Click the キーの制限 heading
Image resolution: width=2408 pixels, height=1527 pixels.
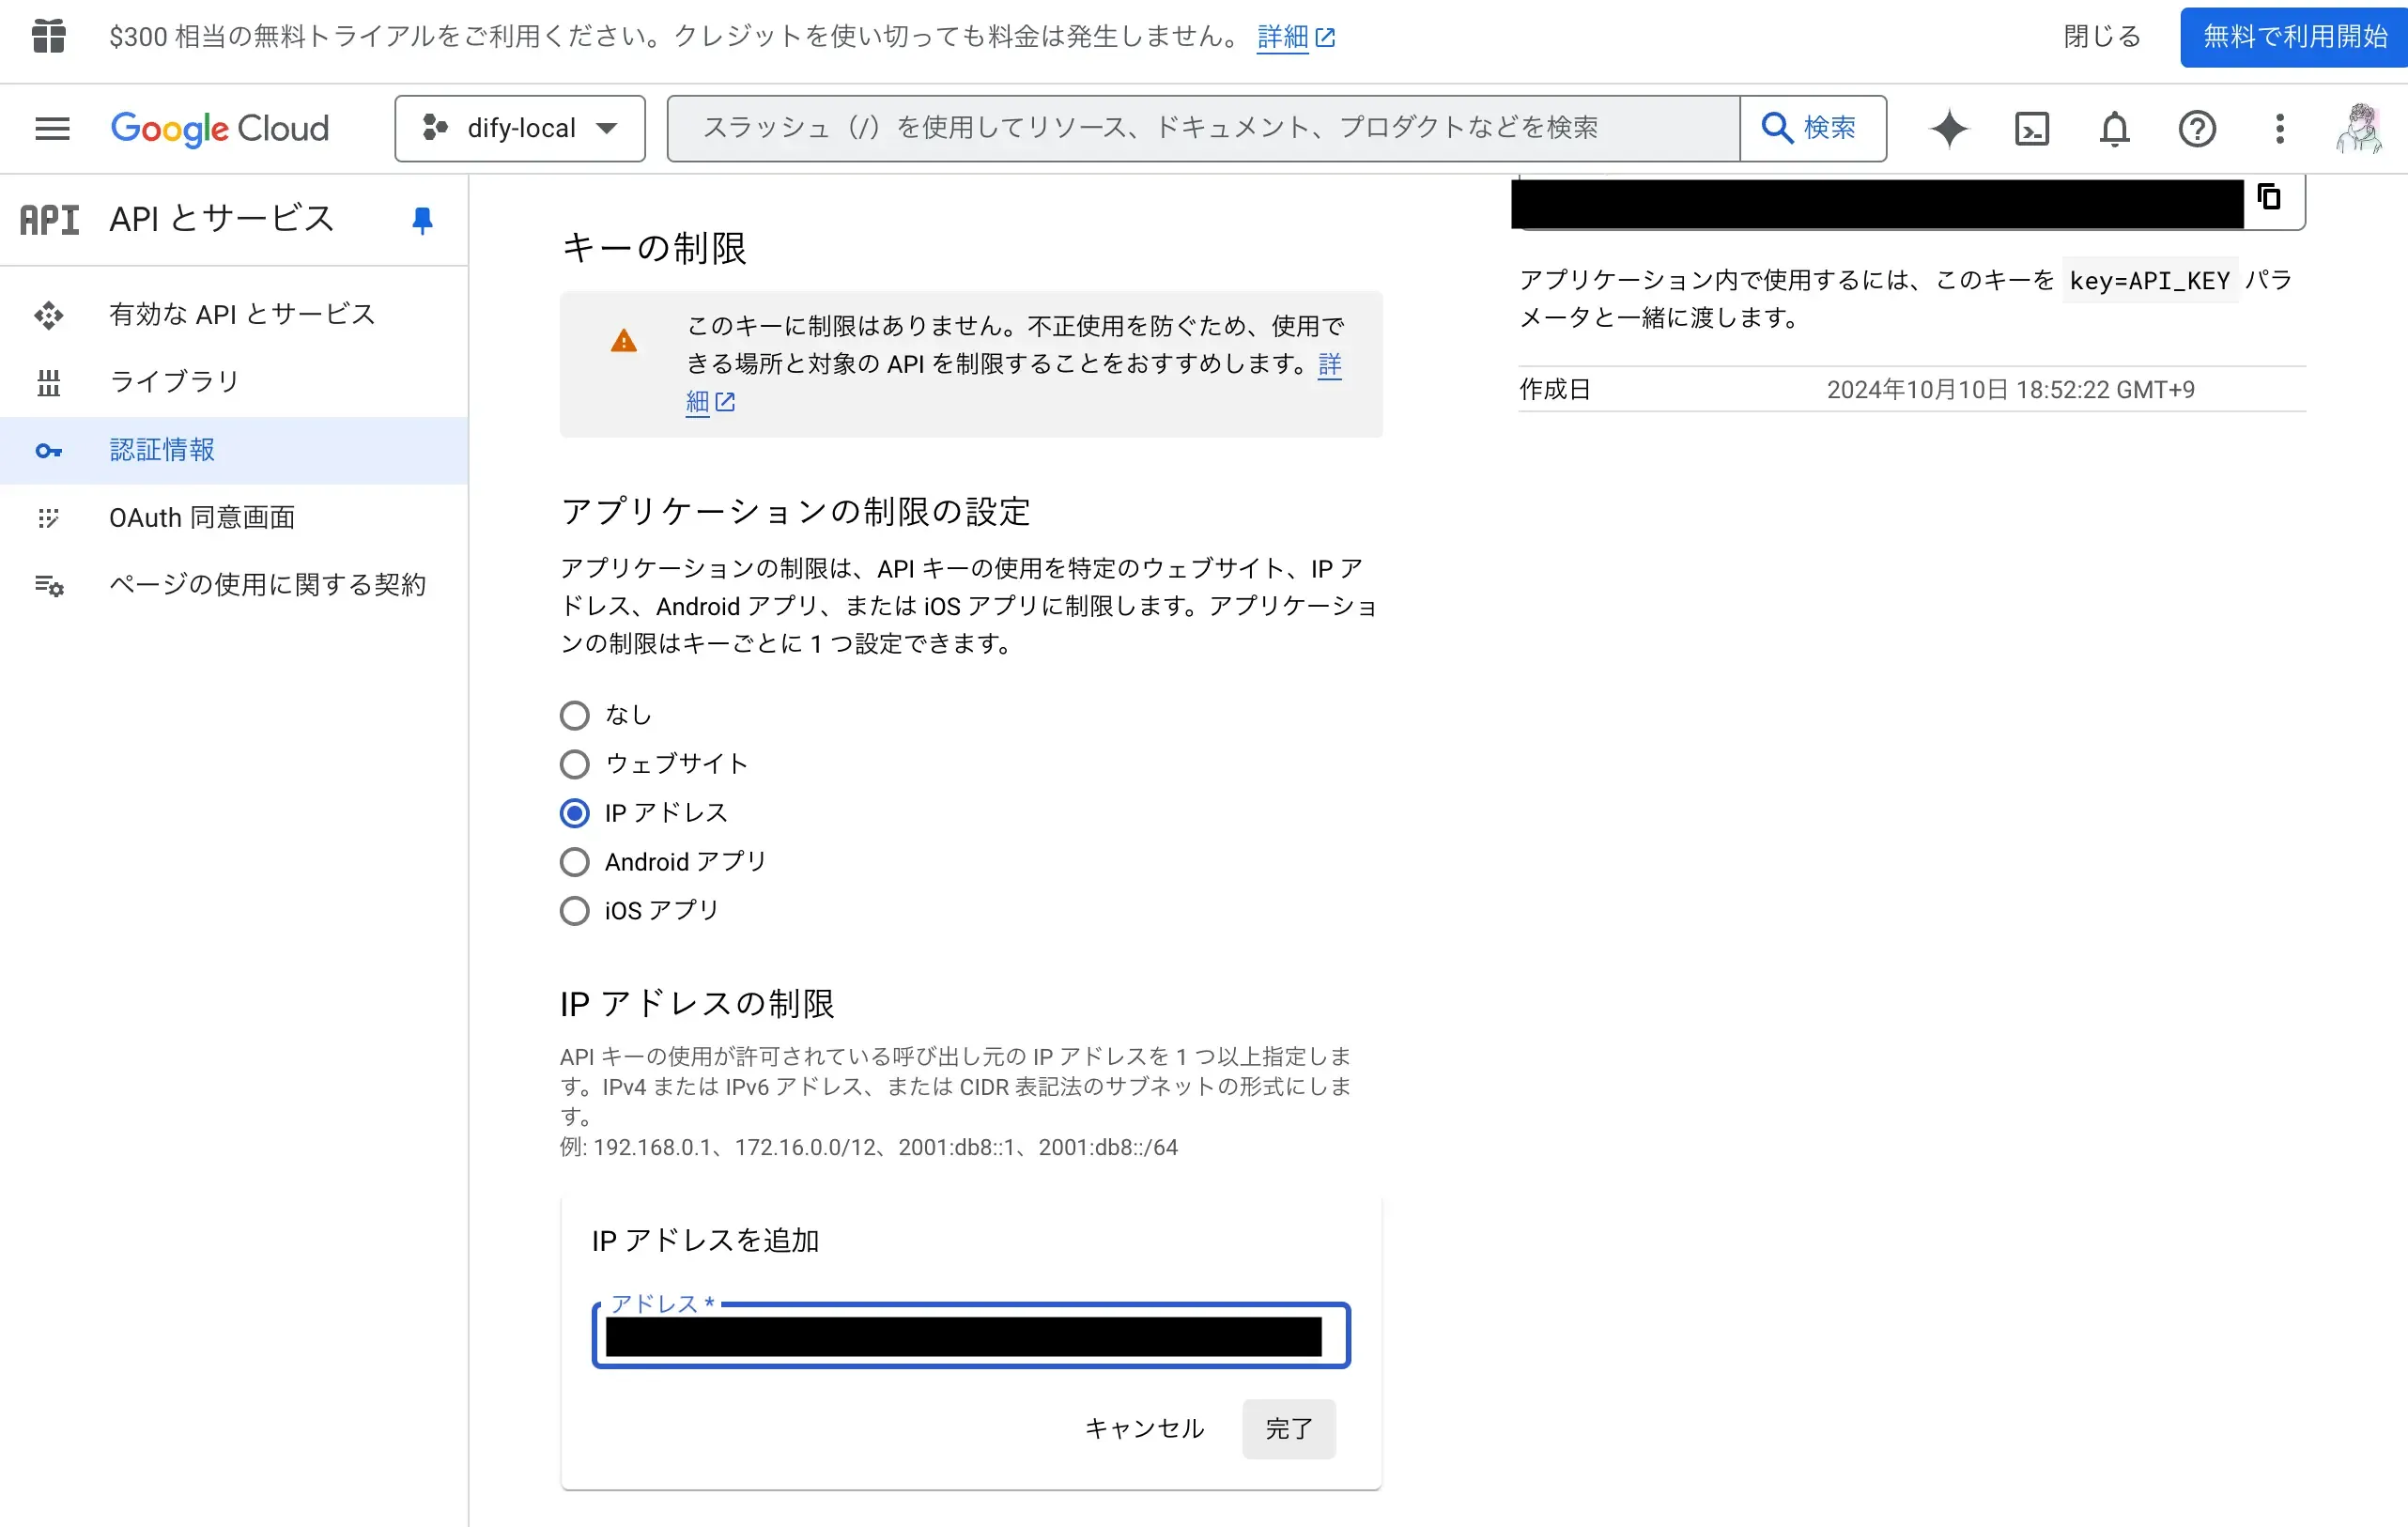point(655,248)
